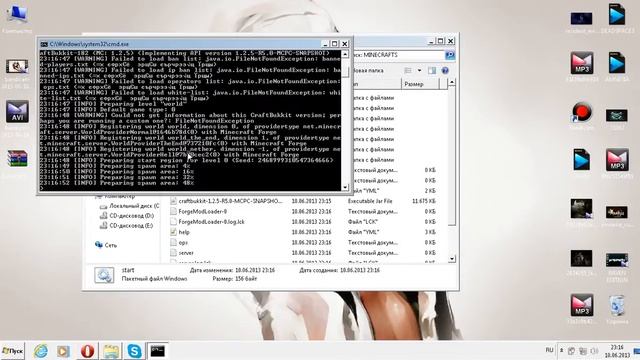Show hidden tray icons arrow
This screenshot has height=360, width=640.
pyautogui.click(x=562, y=351)
